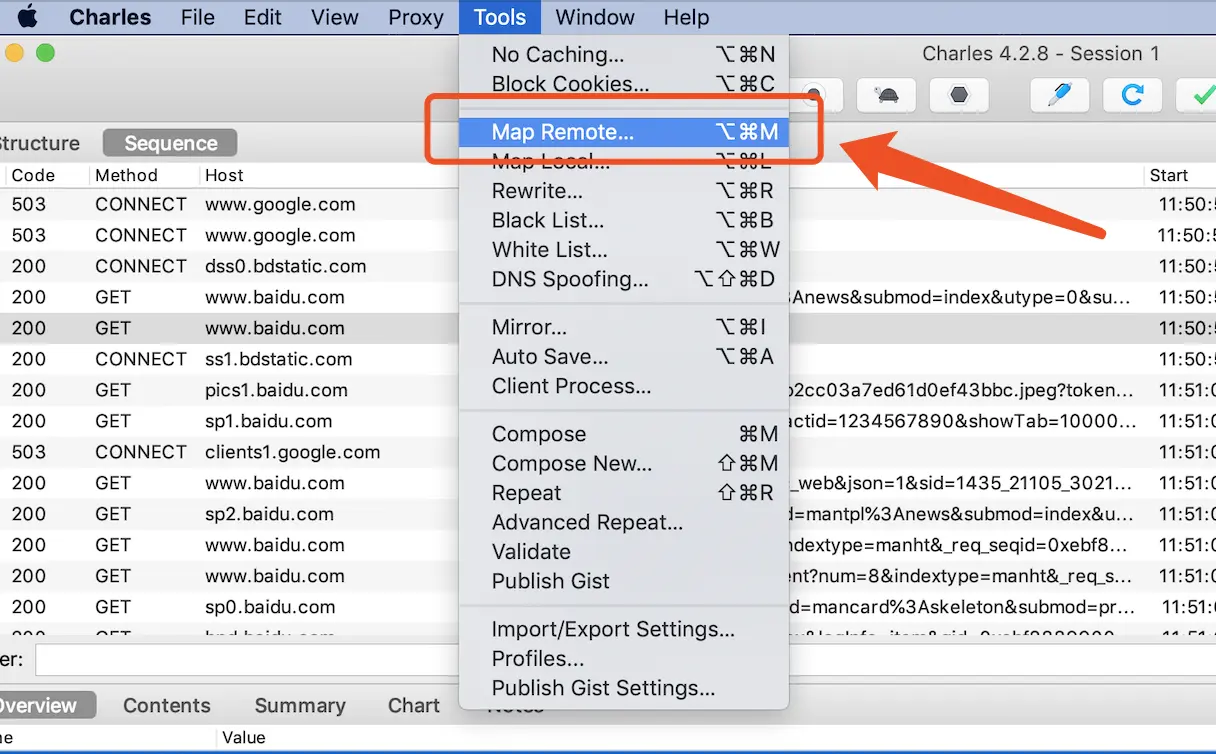Viewport: 1216px width, 754px height.
Task: Click the blue pen Compose toolbar icon
Action: tap(1059, 95)
